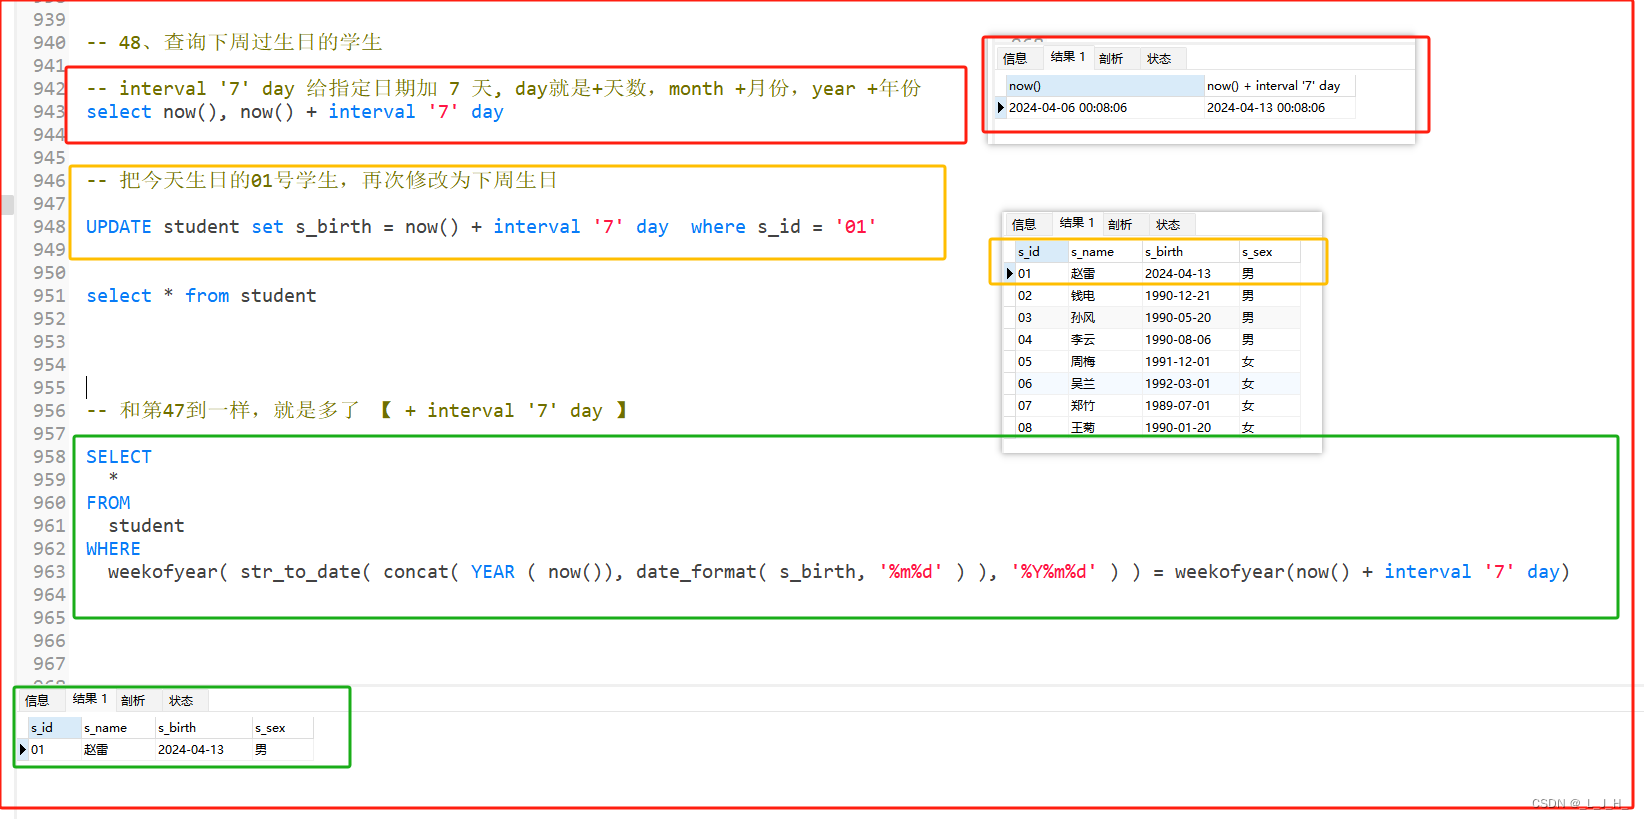
Task: Click line number 955 in the gutter
Action: [x=49, y=388]
